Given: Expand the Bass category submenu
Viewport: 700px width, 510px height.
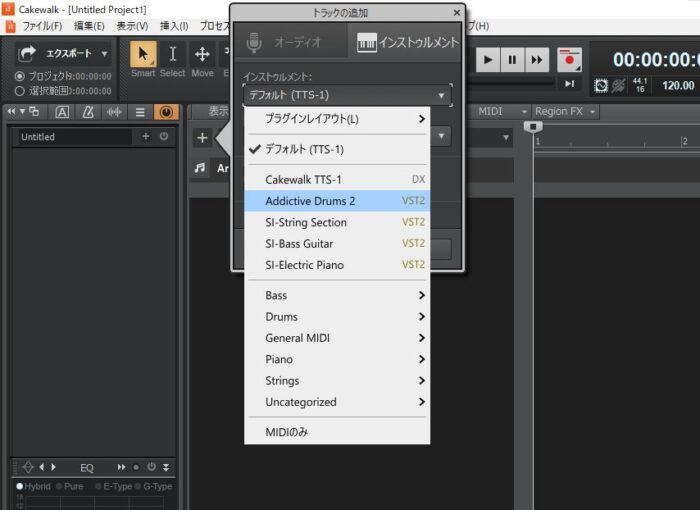Looking at the screenshot, I should (x=337, y=295).
